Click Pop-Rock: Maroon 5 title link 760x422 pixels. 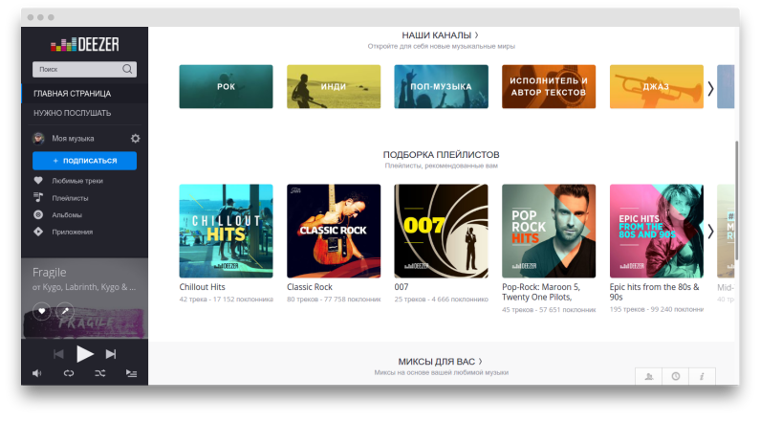pos(541,292)
